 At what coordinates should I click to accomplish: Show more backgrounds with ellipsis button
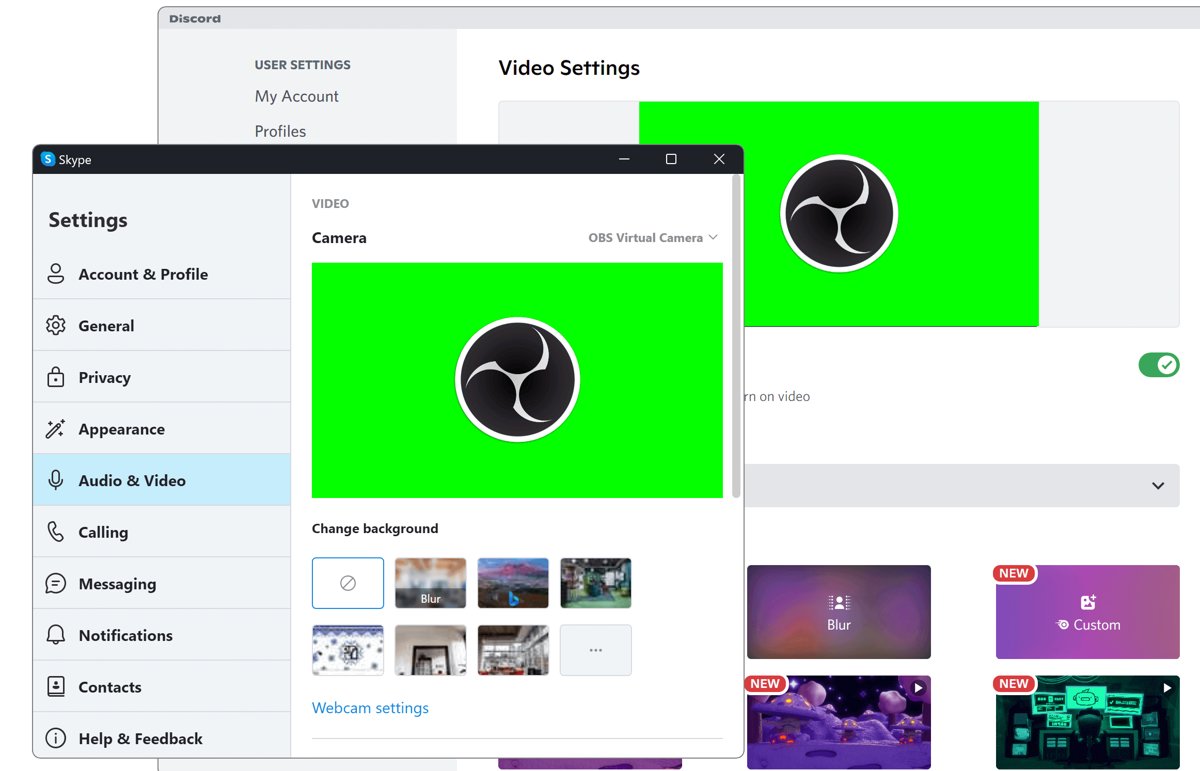pos(596,650)
